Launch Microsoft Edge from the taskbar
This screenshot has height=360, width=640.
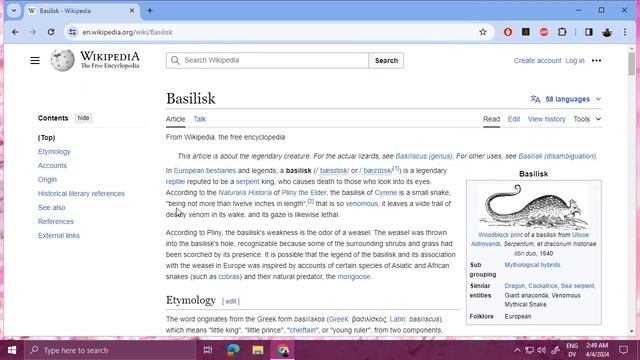233,350
